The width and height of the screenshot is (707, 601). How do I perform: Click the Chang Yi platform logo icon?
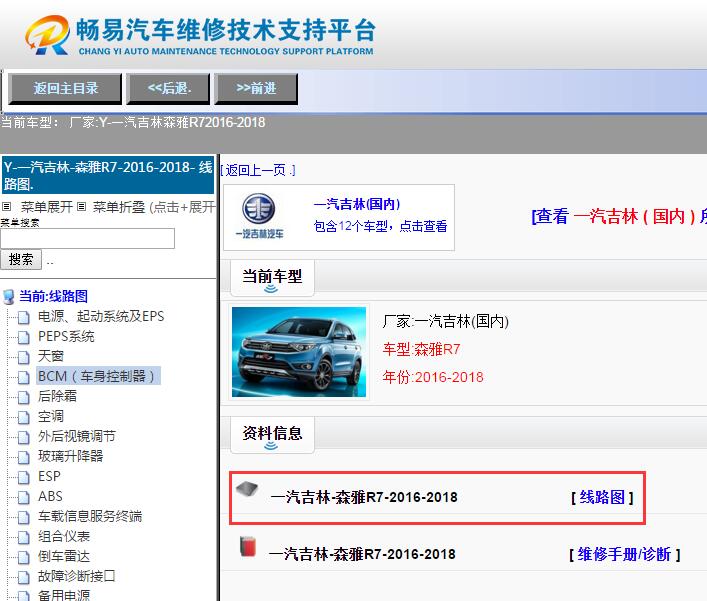click(x=47, y=35)
